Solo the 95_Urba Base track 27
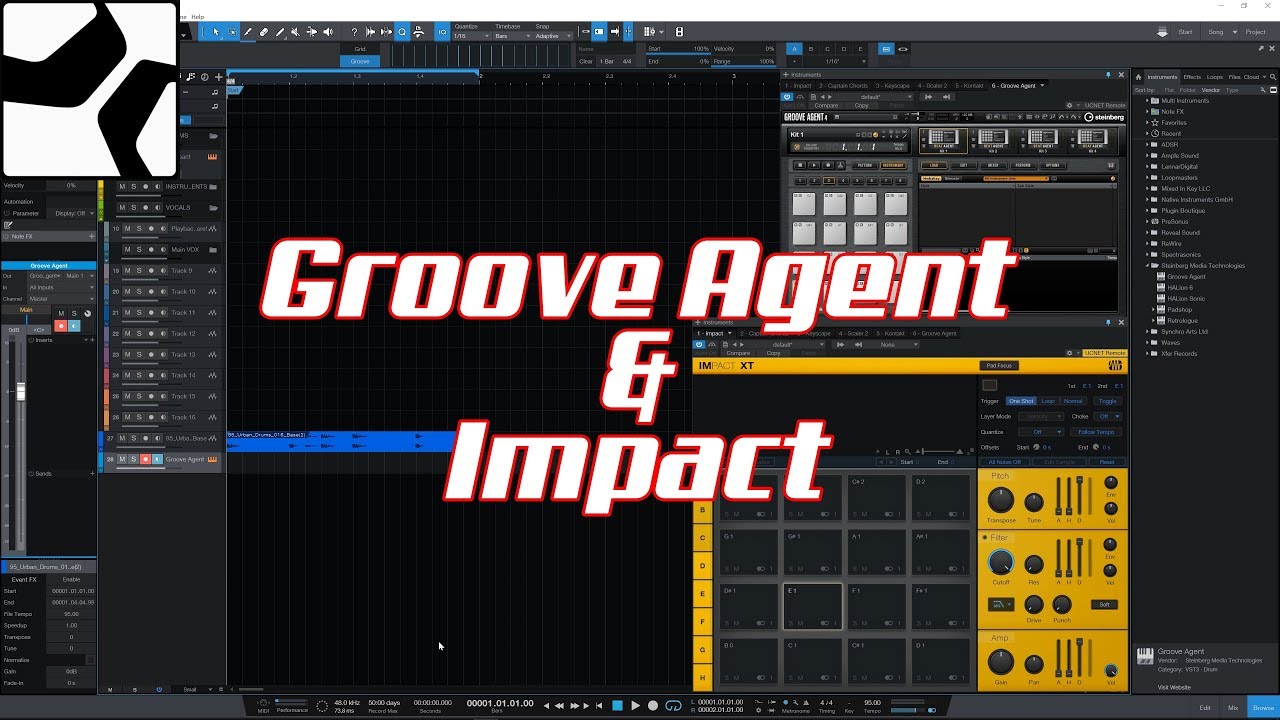Screen dimensions: 1280x720 coord(134,438)
